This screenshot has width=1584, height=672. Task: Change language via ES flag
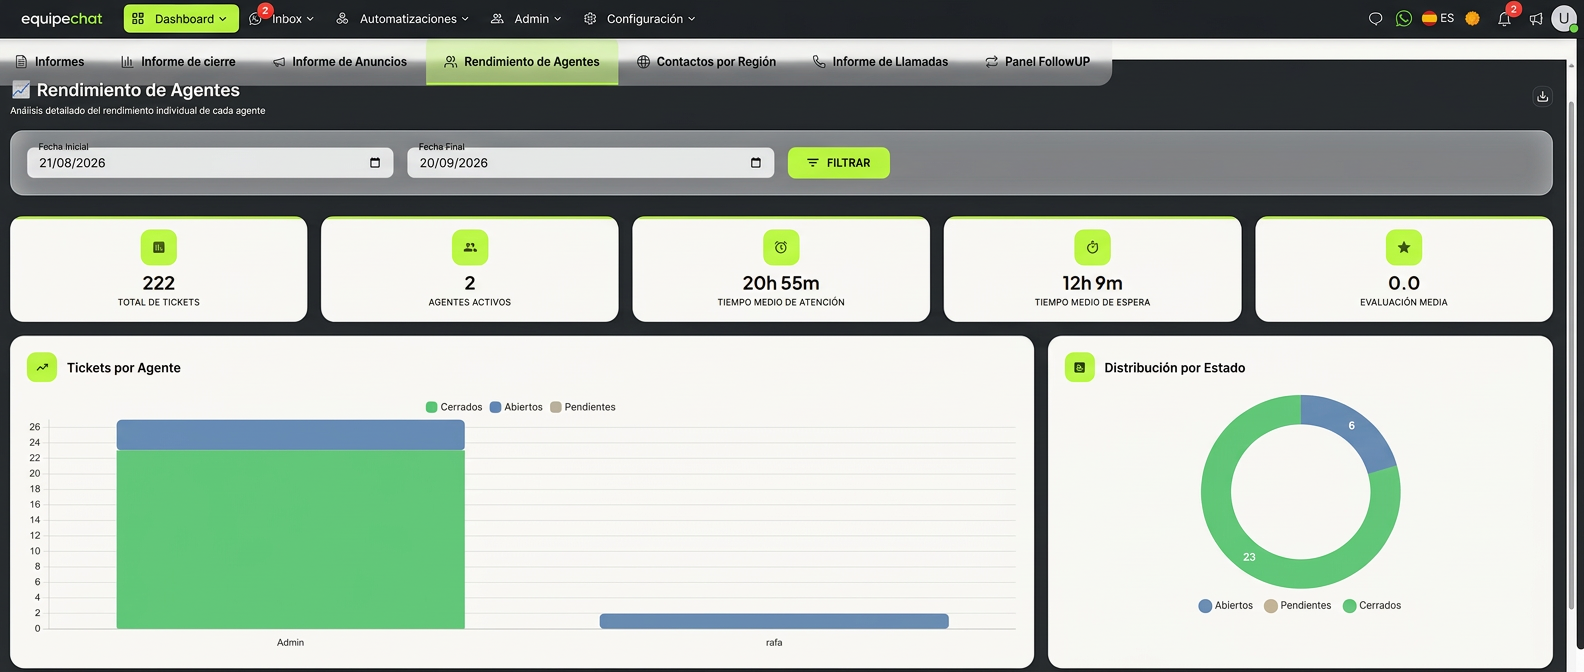click(x=1438, y=19)
